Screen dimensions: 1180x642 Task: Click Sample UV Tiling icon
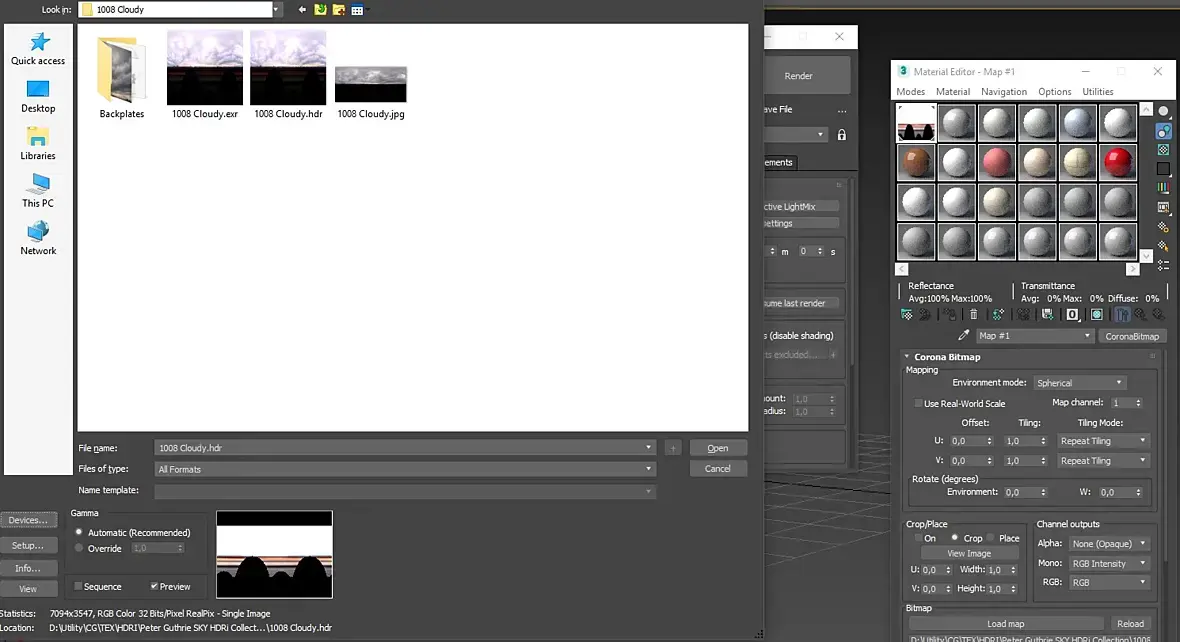click(x=1163, y=169)
